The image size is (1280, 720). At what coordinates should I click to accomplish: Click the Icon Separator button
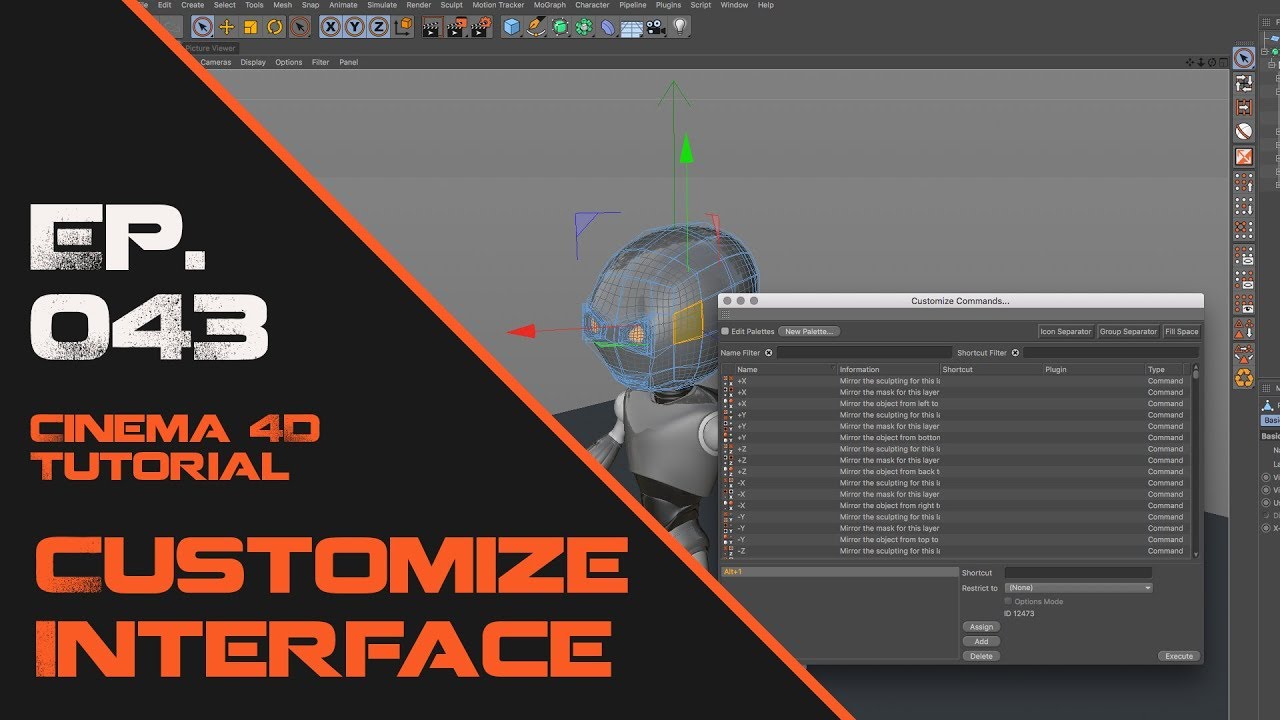click(x=1066, y=332)
